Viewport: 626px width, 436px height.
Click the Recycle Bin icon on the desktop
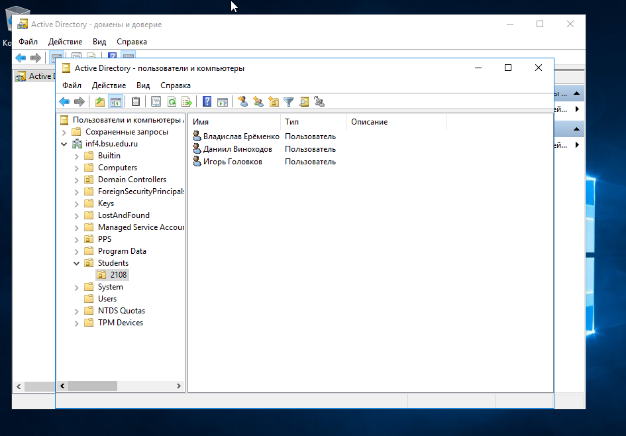point(16,18)
